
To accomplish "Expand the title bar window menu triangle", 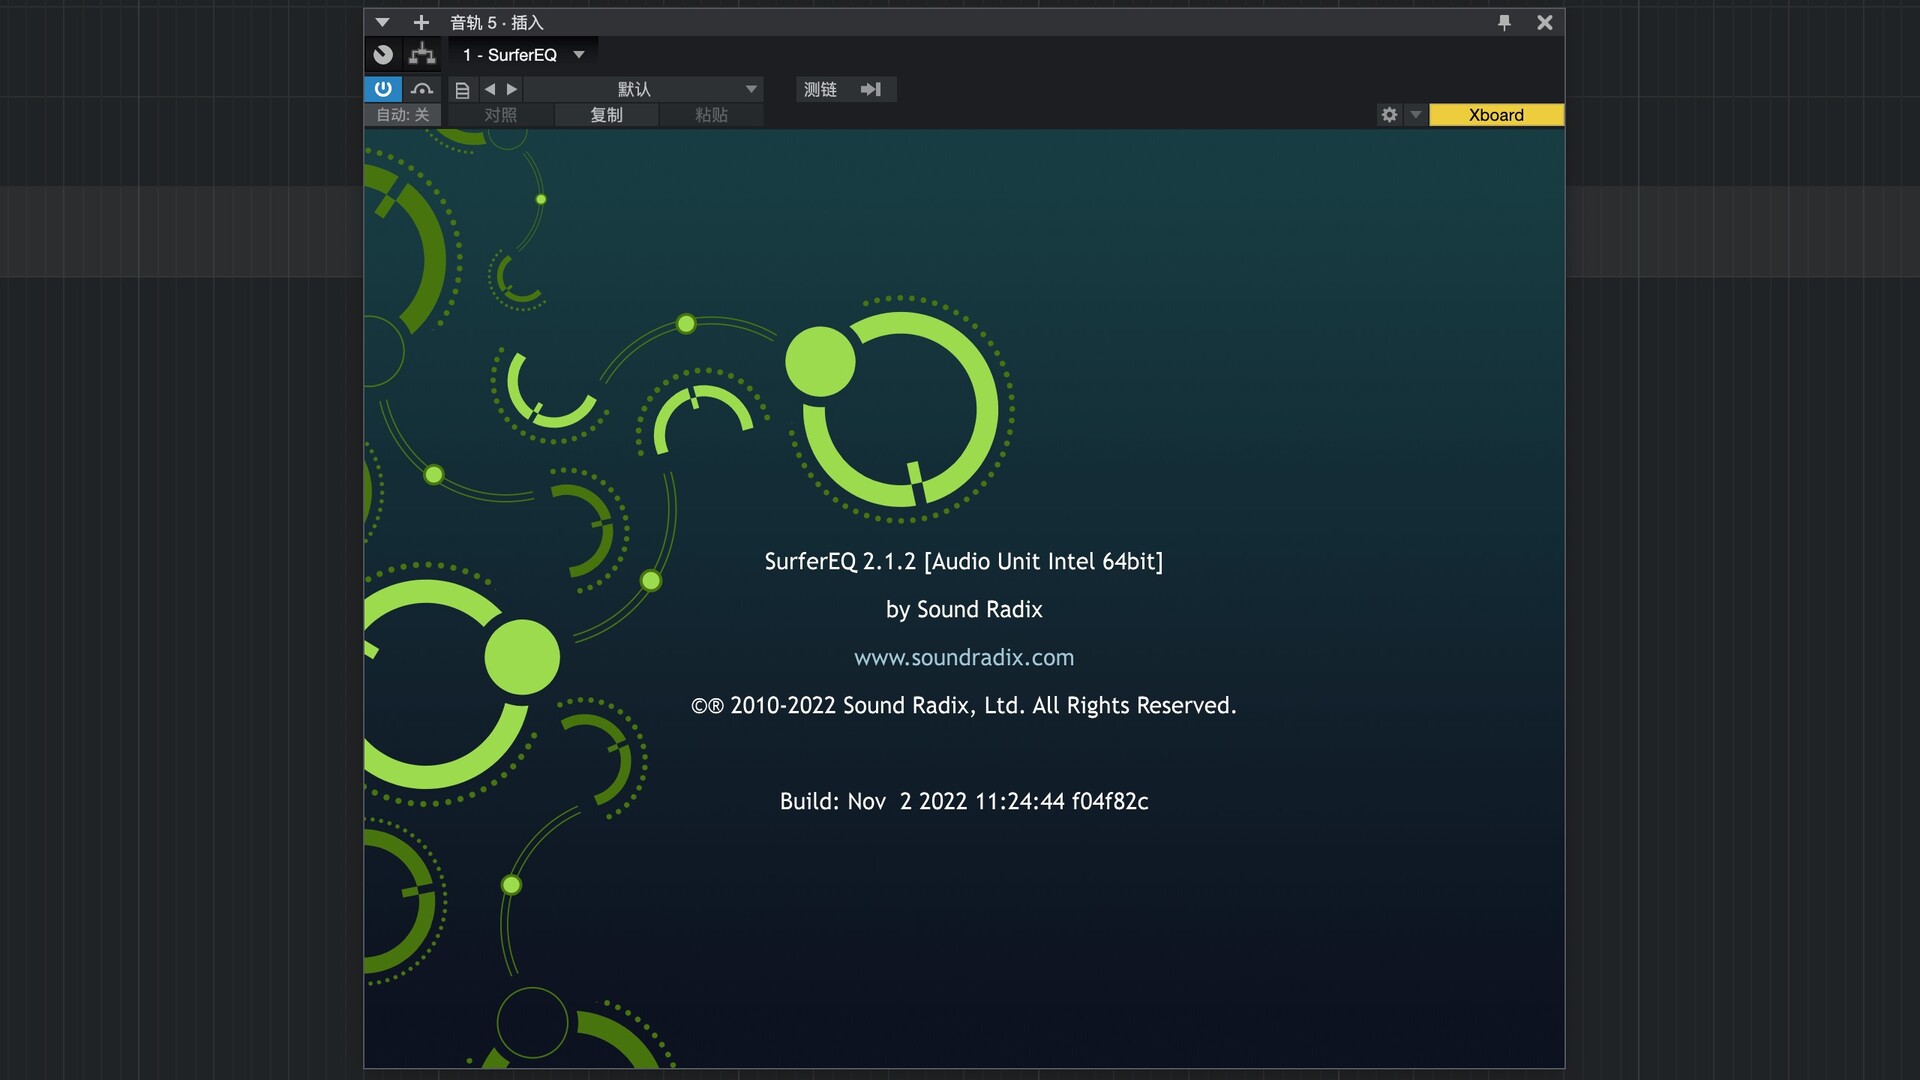I will pyautogui.click(x=382, y=22).
